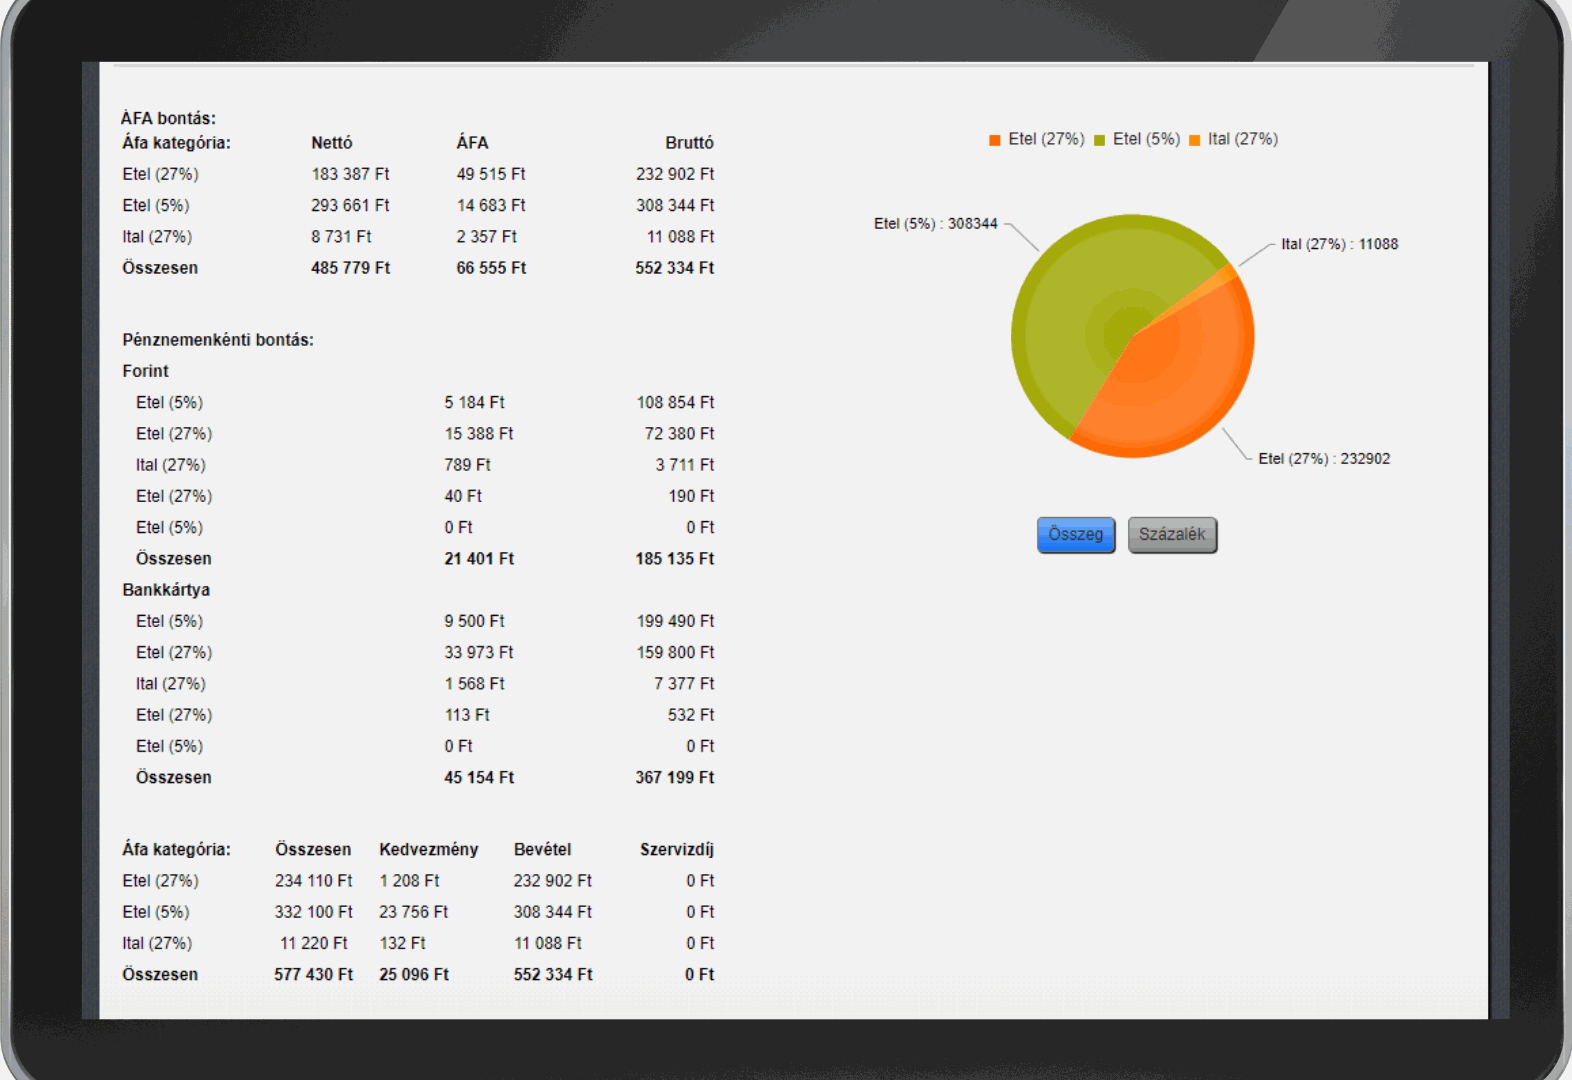The width and height of the screenshot is (1572, 1080).
Task: Click the 'Etel (5%) : 308344' chart label
Action: tap(935, 224)
